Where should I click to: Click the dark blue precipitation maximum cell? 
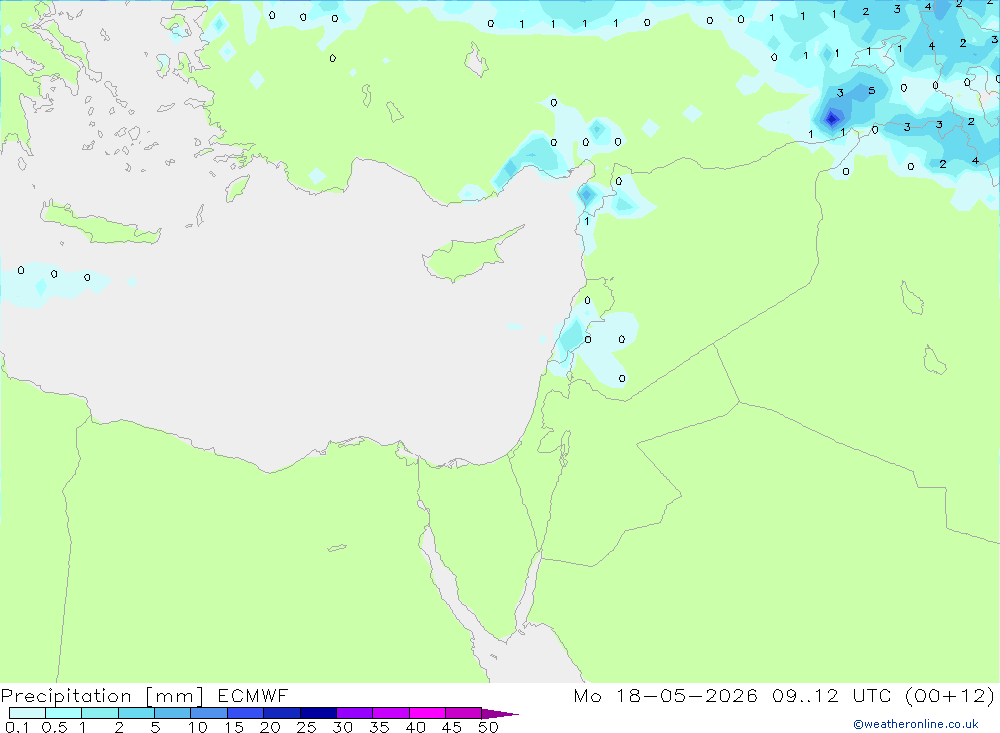coord(832,118)
